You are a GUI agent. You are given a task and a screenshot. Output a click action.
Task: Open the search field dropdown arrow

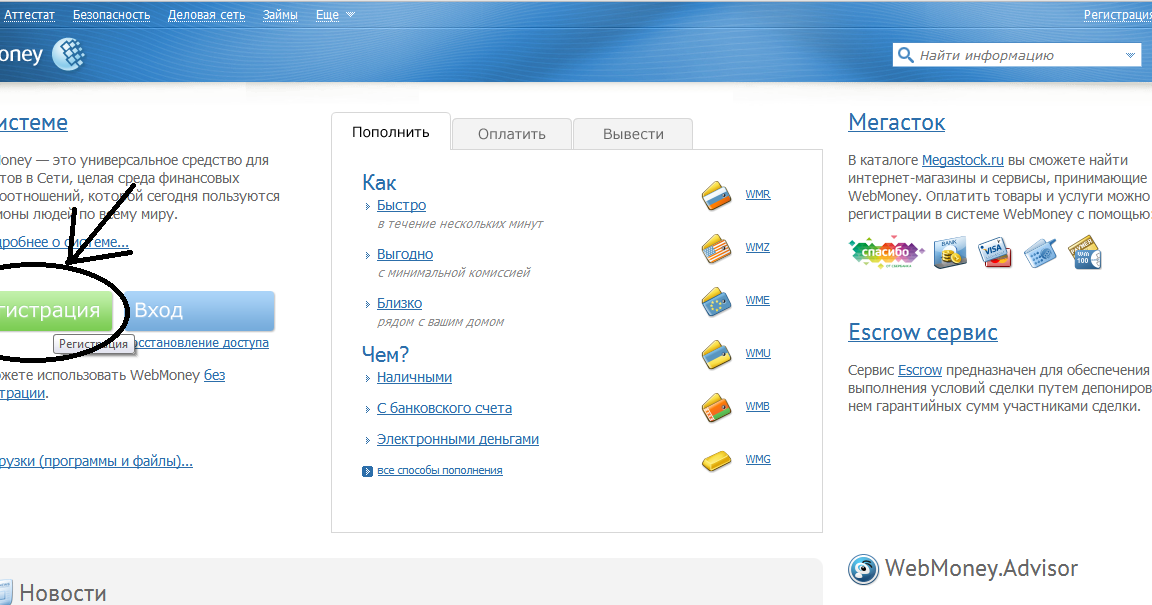[1130, 55]
